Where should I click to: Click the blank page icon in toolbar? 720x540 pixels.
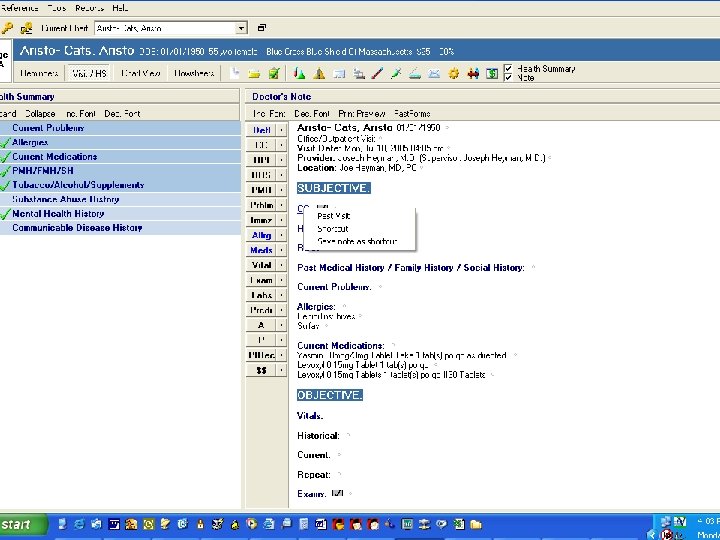[x=235, y=73]
